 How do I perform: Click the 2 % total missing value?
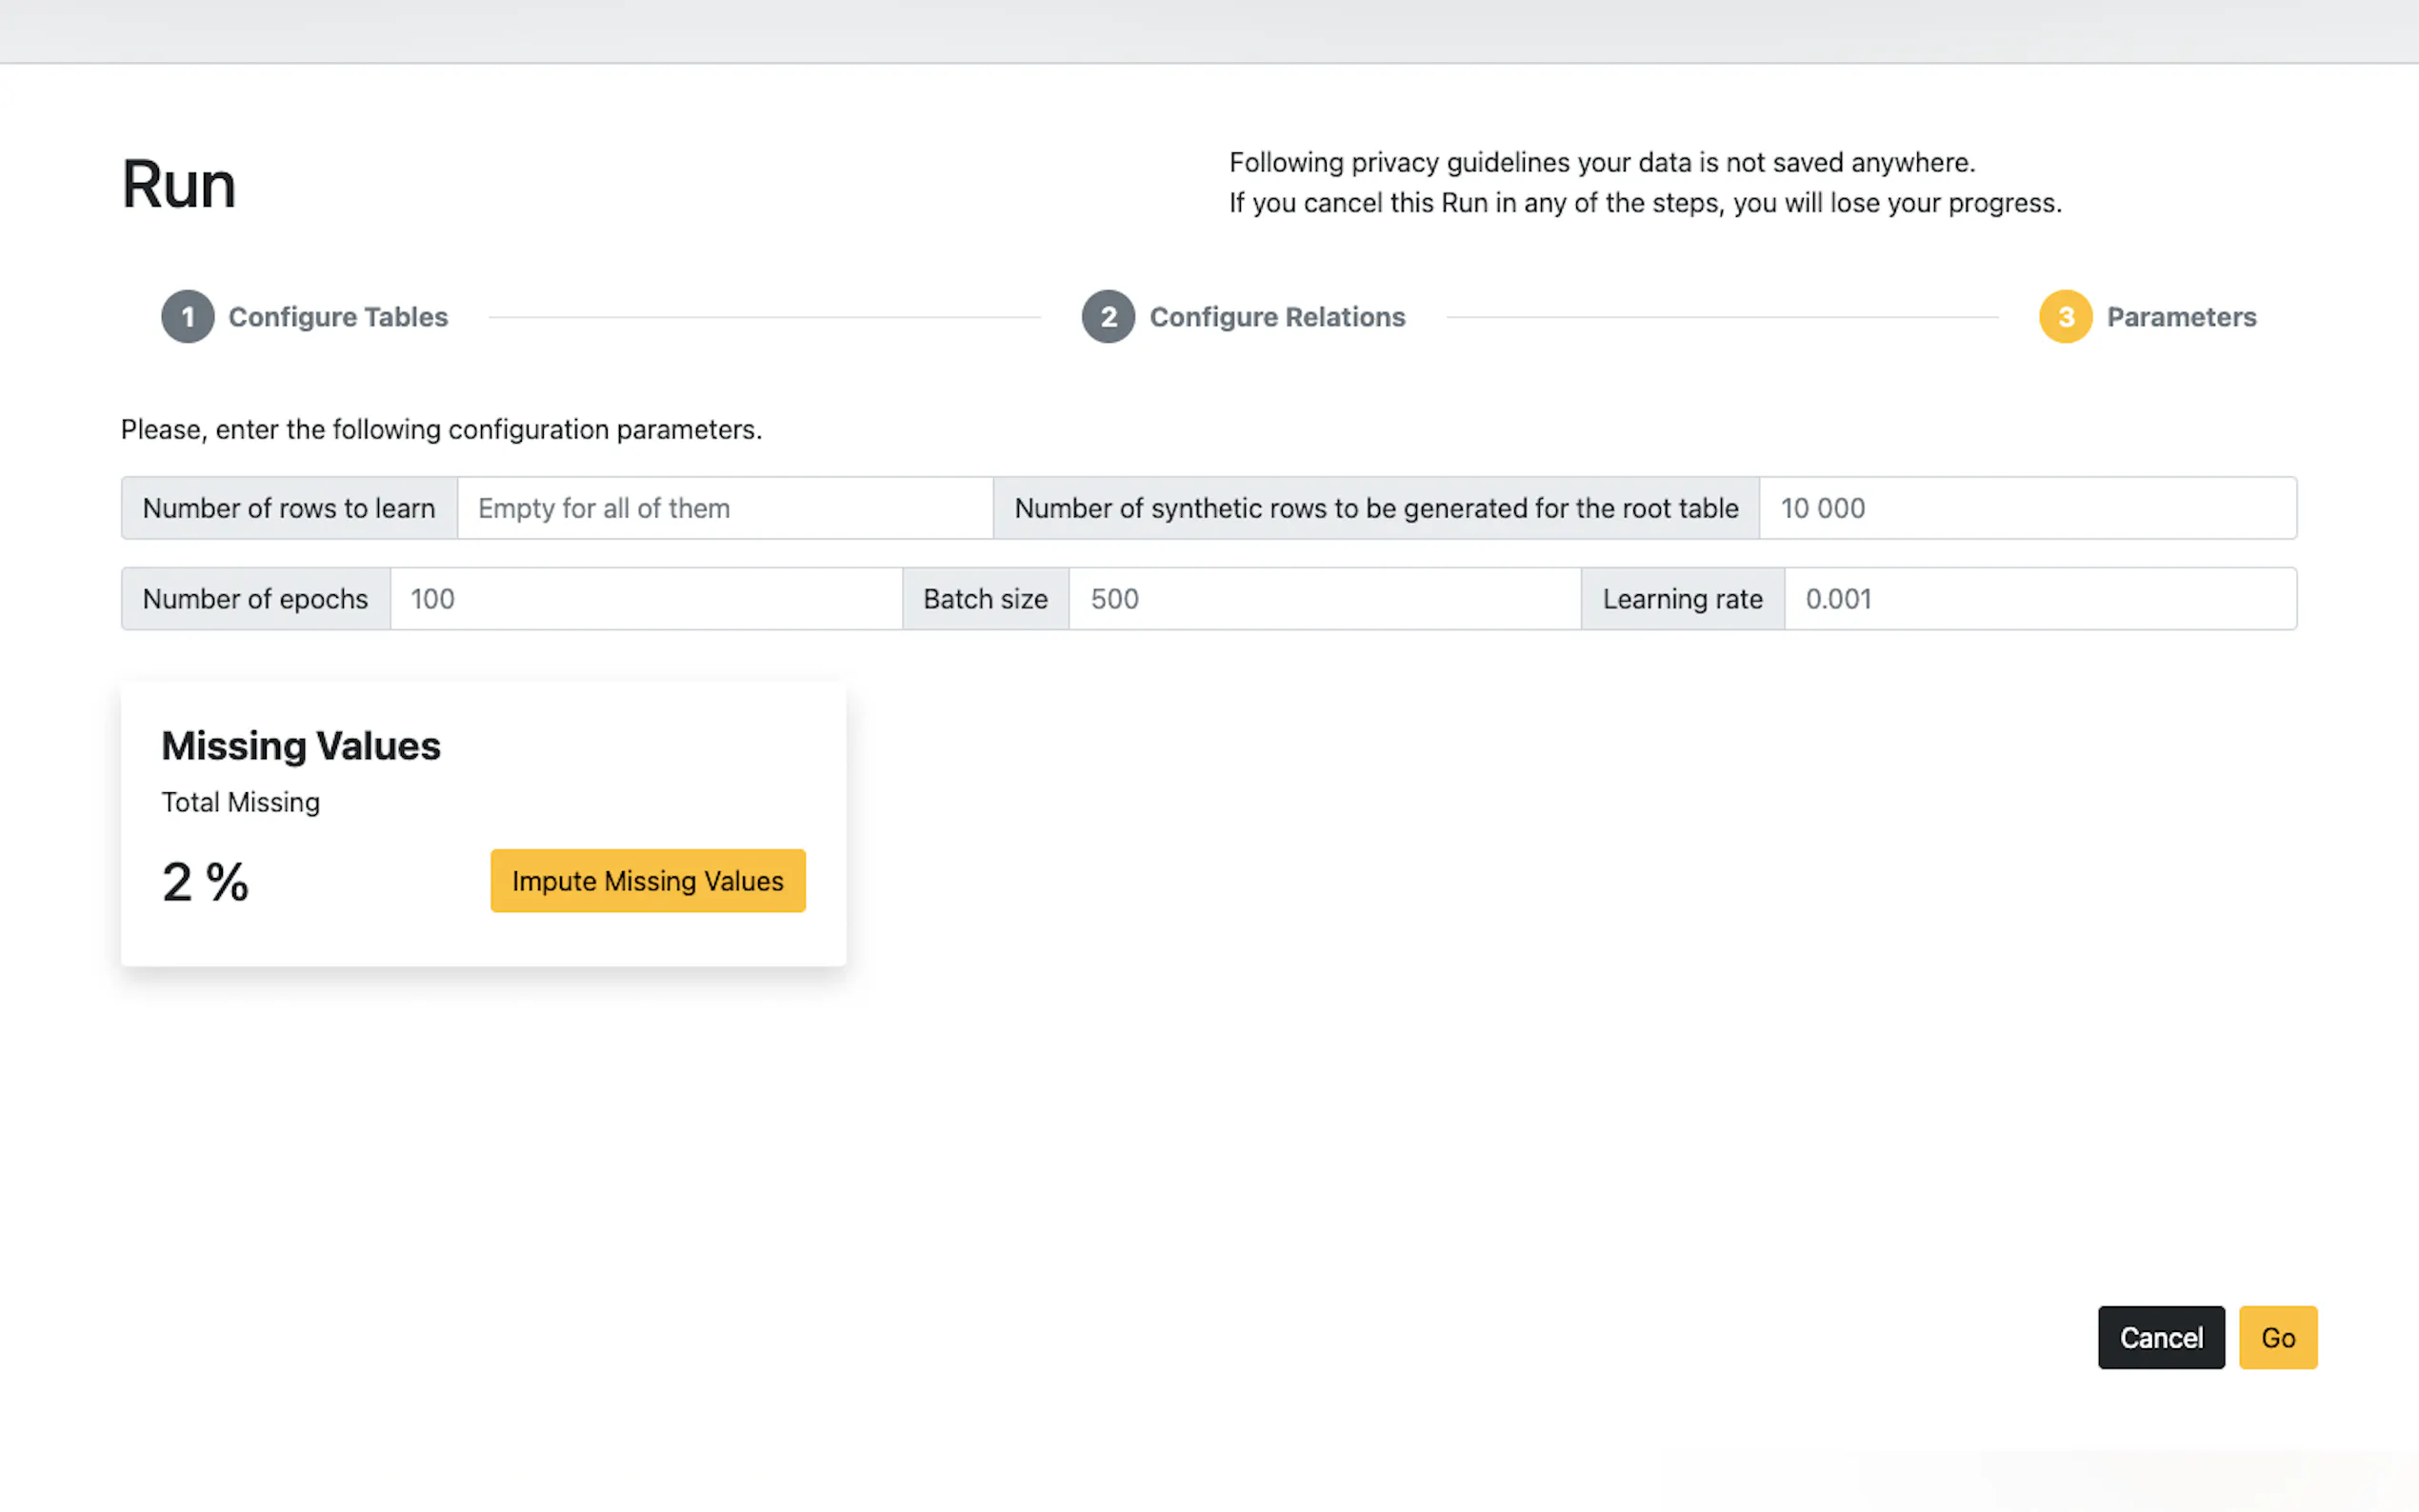click(205, 882)
